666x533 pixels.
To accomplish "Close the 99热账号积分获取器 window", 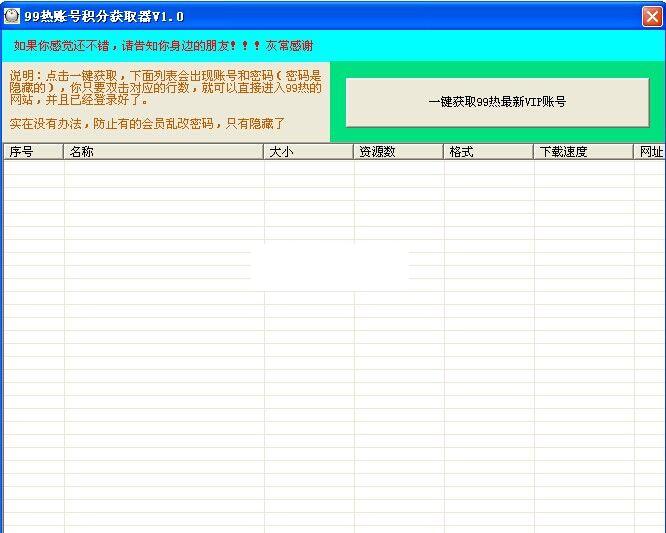I will [651, 16].
